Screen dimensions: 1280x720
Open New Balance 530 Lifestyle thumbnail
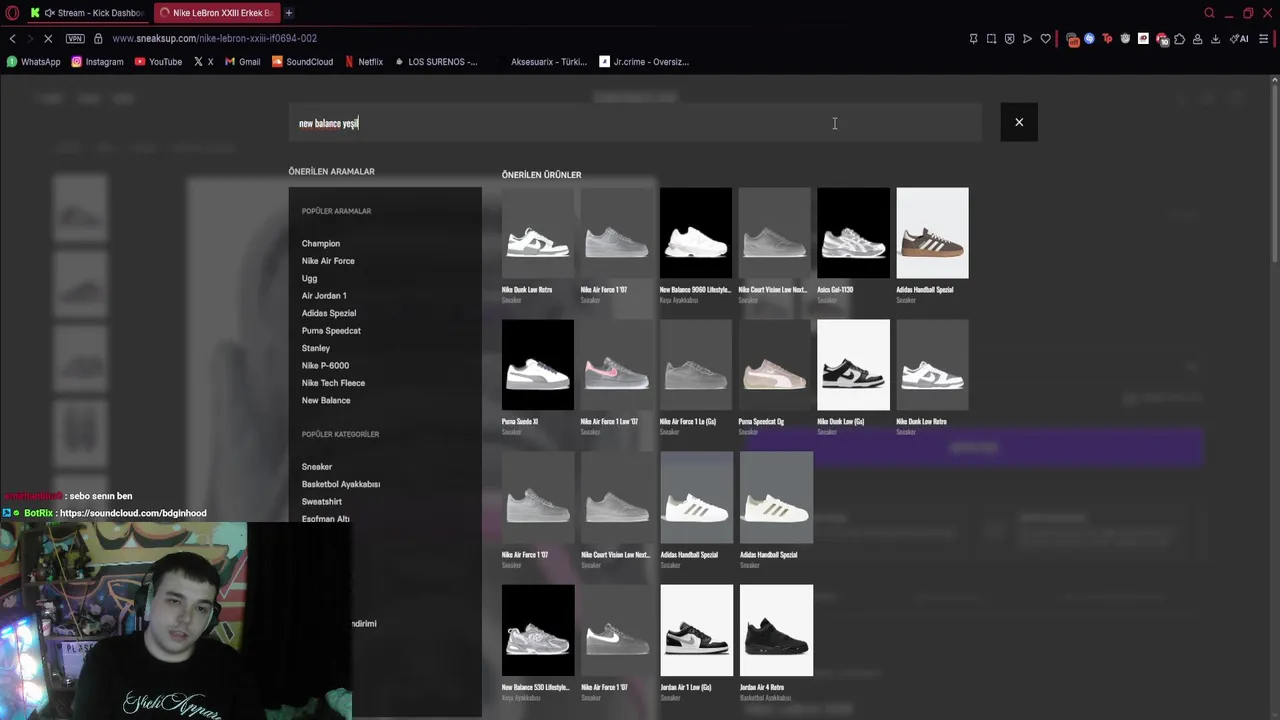pos(538,631)
